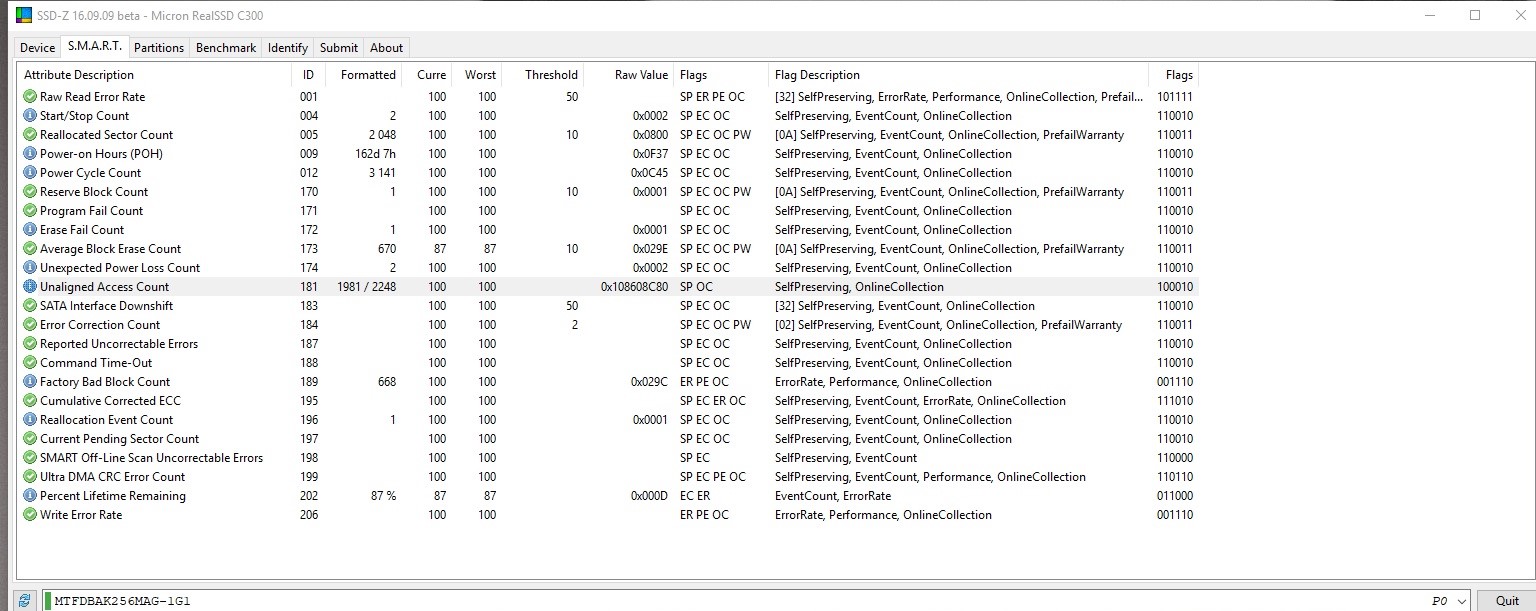Select the S.M.A.R.T. tab

pyautogui.click(x=95, y=46)
